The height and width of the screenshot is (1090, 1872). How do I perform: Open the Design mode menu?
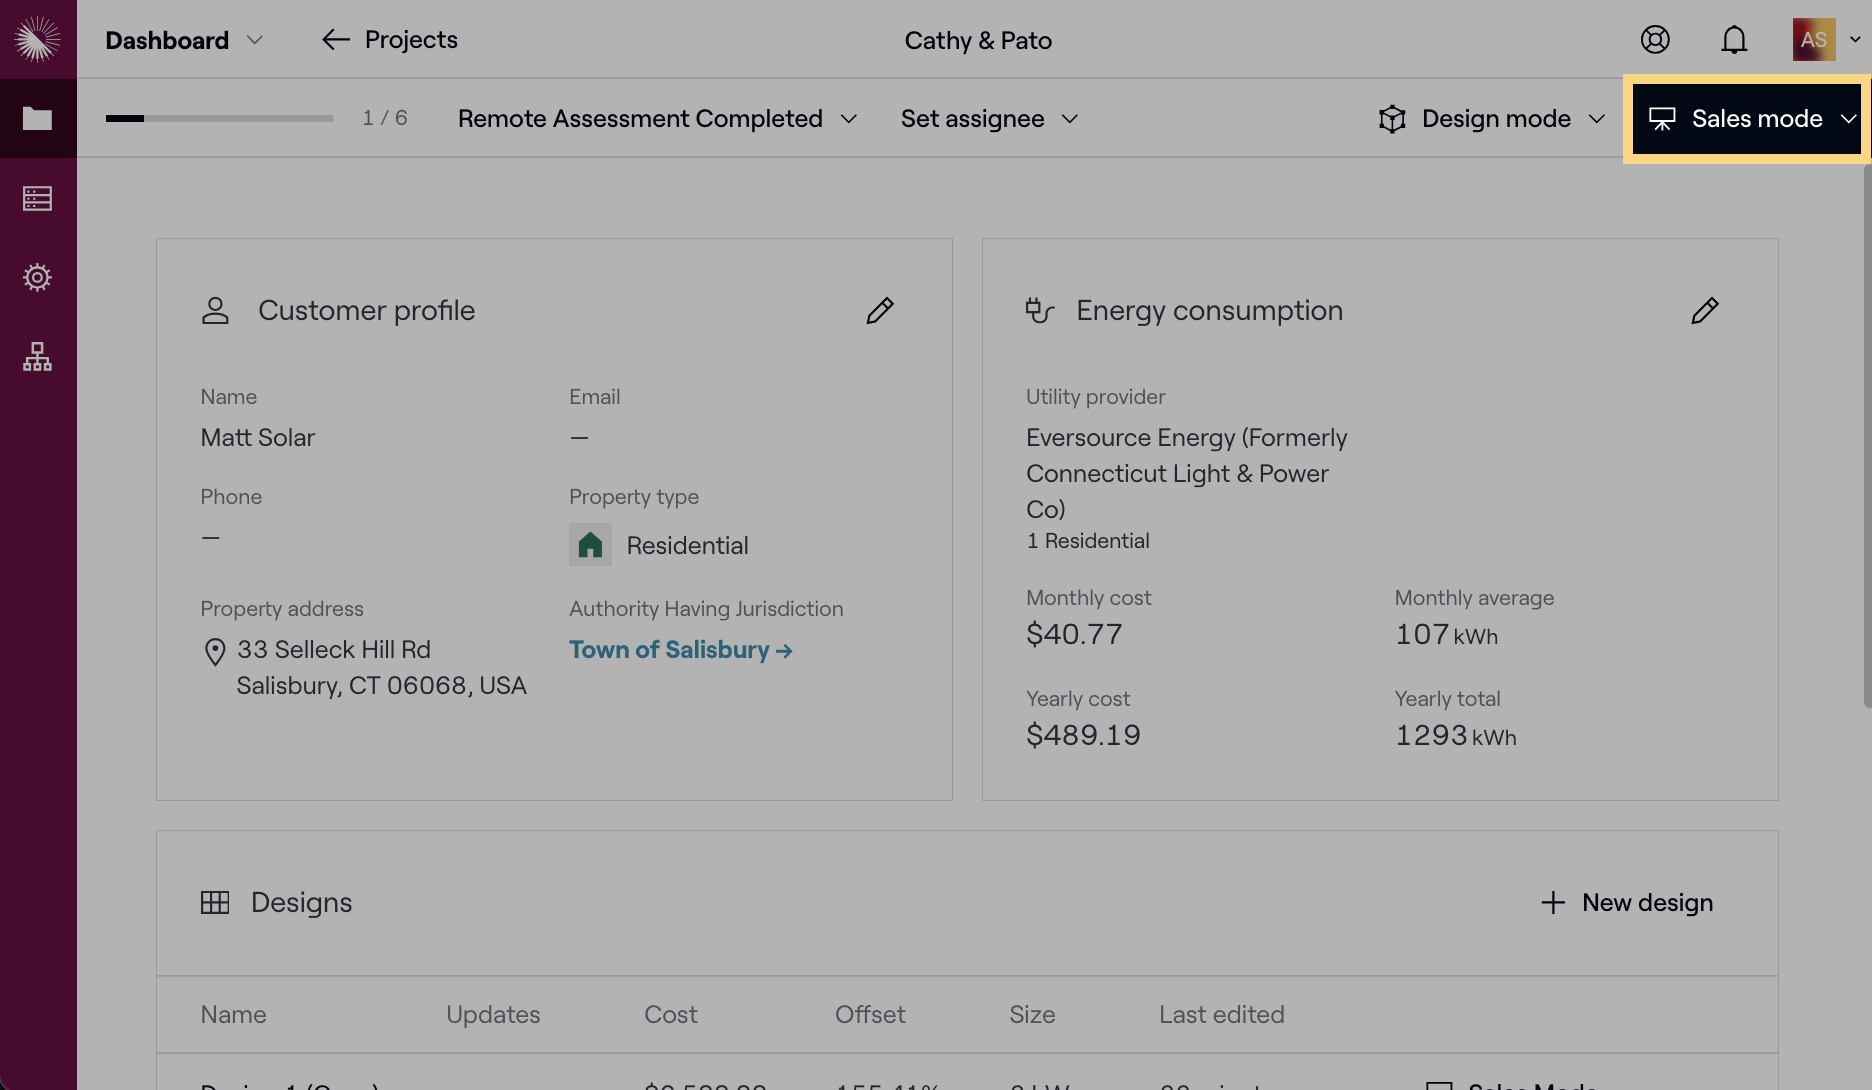(1492, 119)
